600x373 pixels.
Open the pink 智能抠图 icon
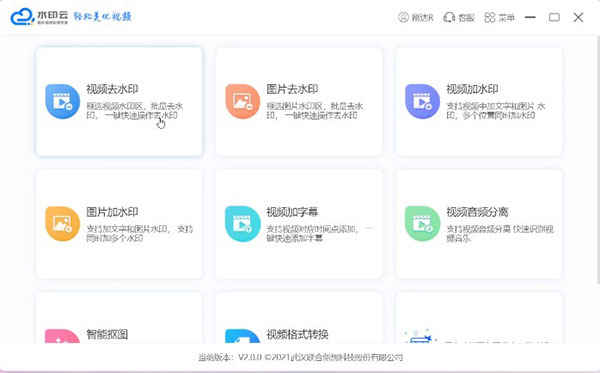(x=62, y=336)
